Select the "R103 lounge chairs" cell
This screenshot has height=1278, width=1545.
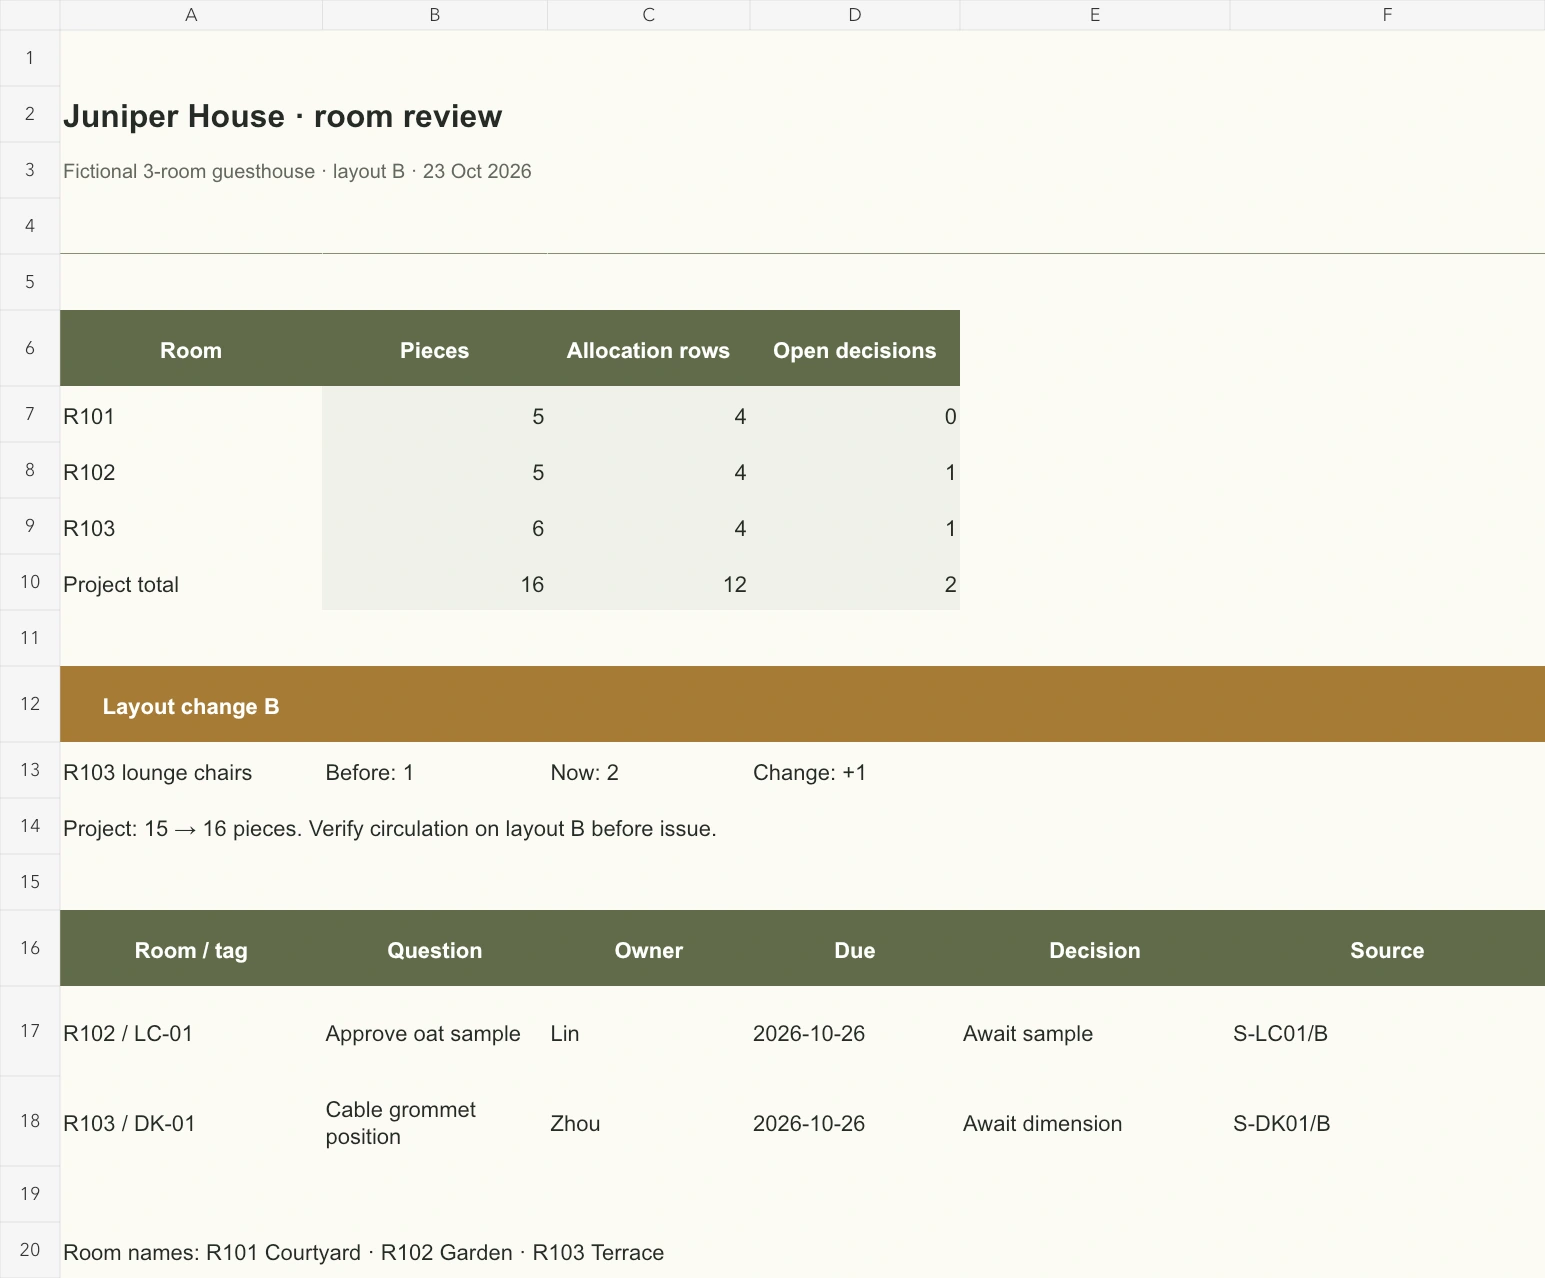pos(191,772)
